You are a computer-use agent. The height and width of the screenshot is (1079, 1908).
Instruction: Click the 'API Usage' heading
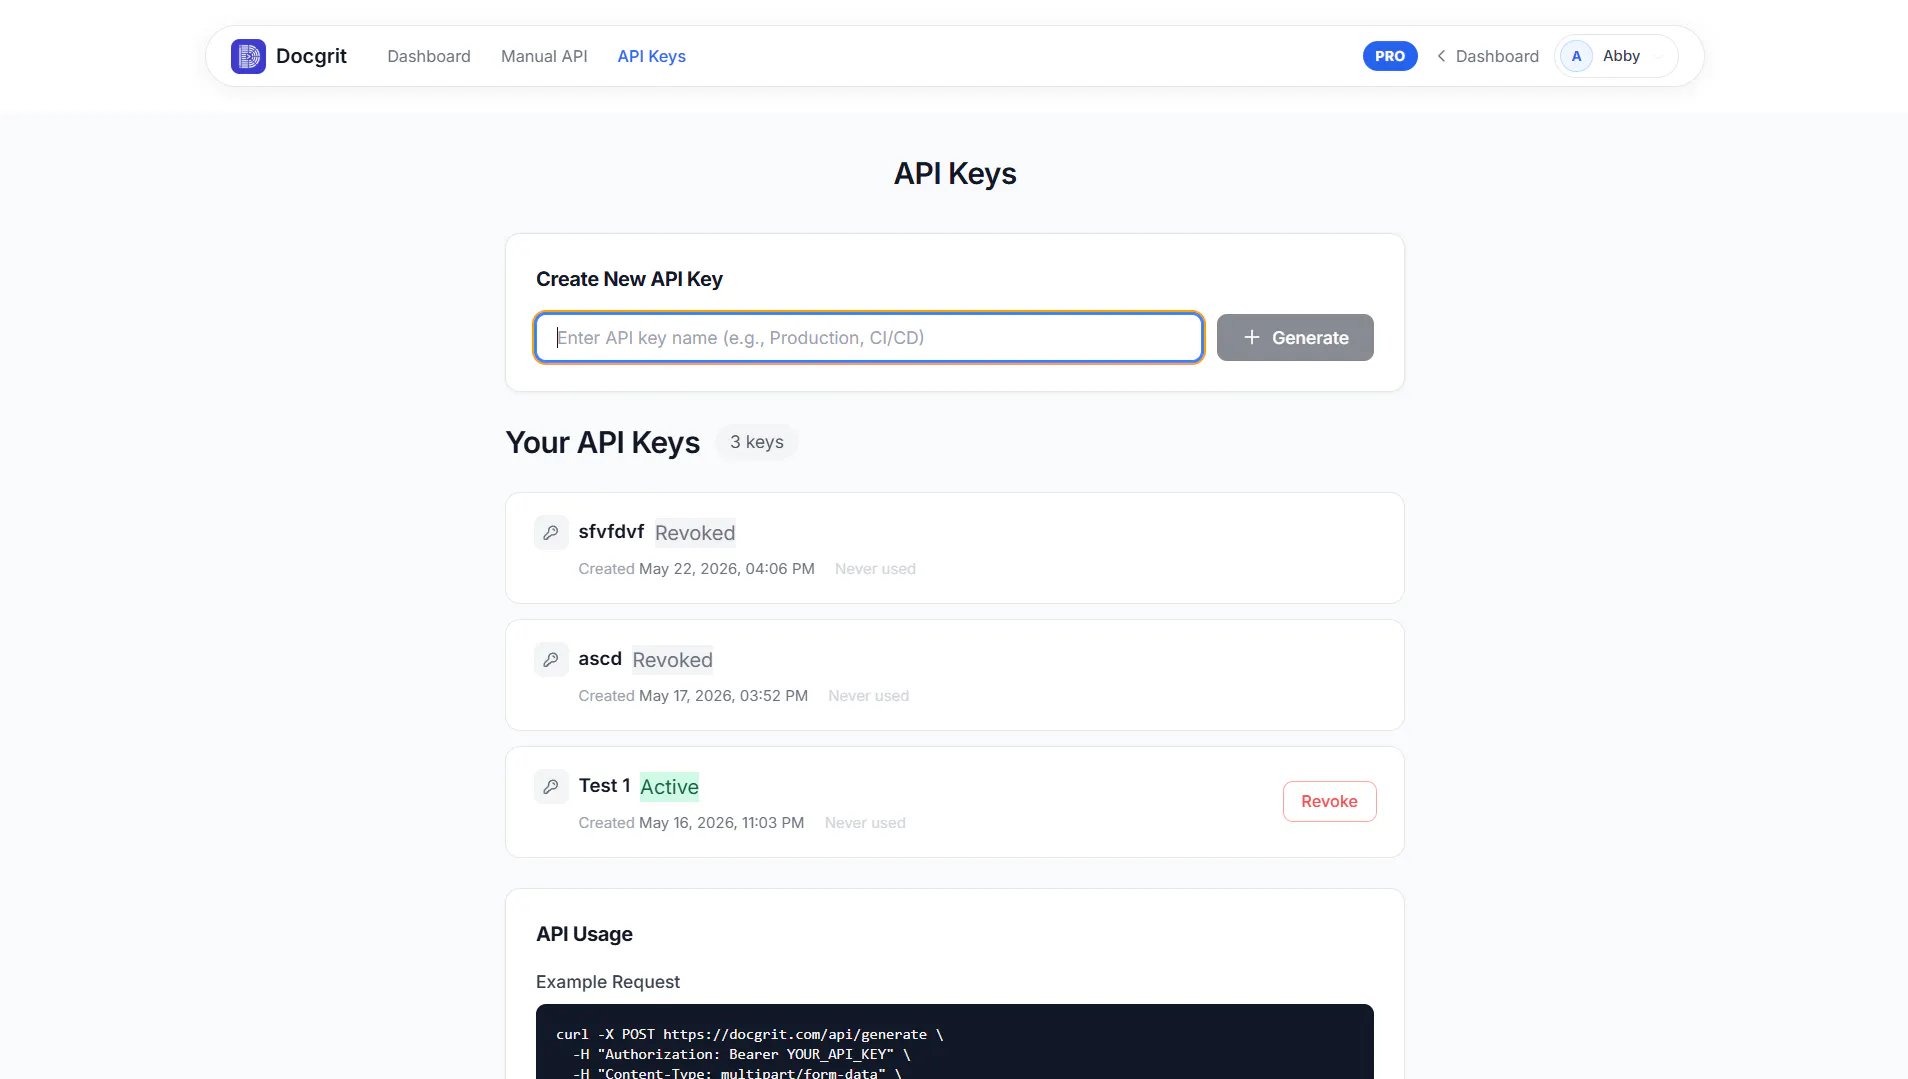584,934
